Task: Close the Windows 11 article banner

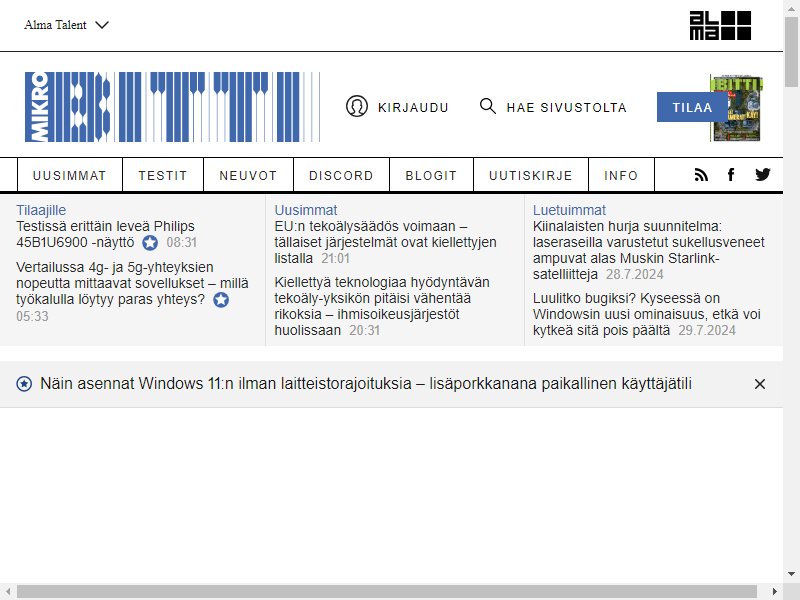Action: tap(760, 384)
